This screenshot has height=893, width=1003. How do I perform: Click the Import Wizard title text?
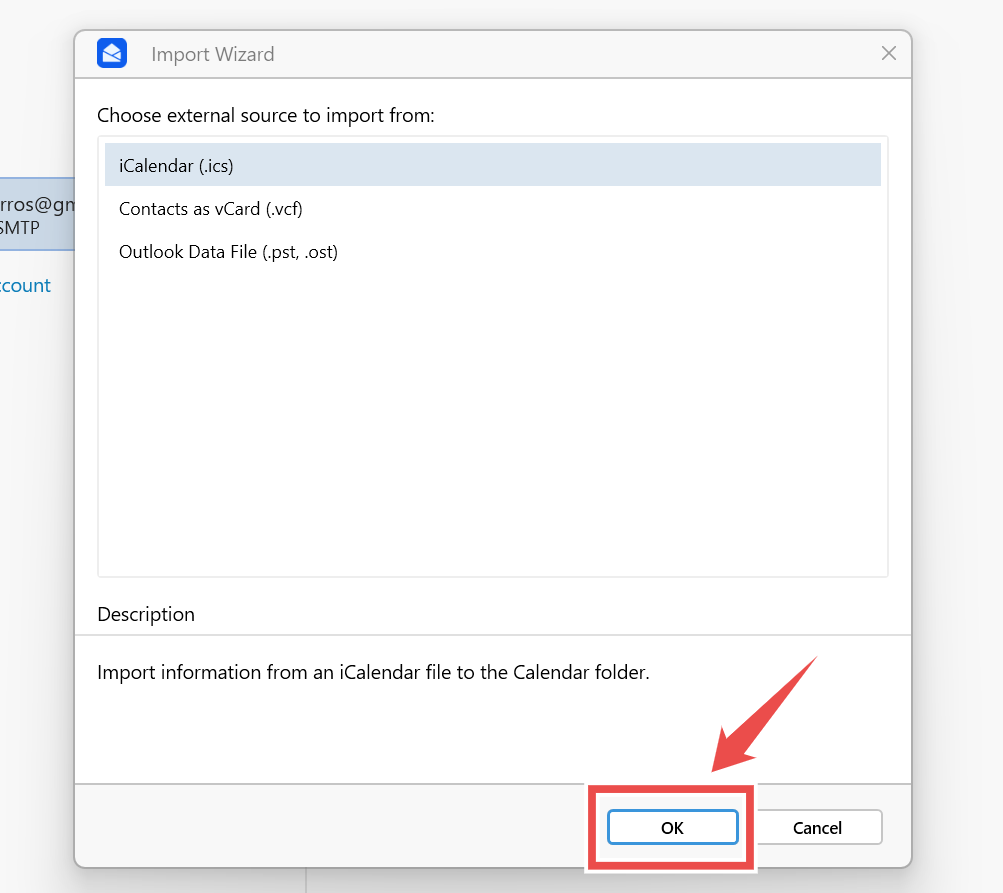tap(212, 54)
